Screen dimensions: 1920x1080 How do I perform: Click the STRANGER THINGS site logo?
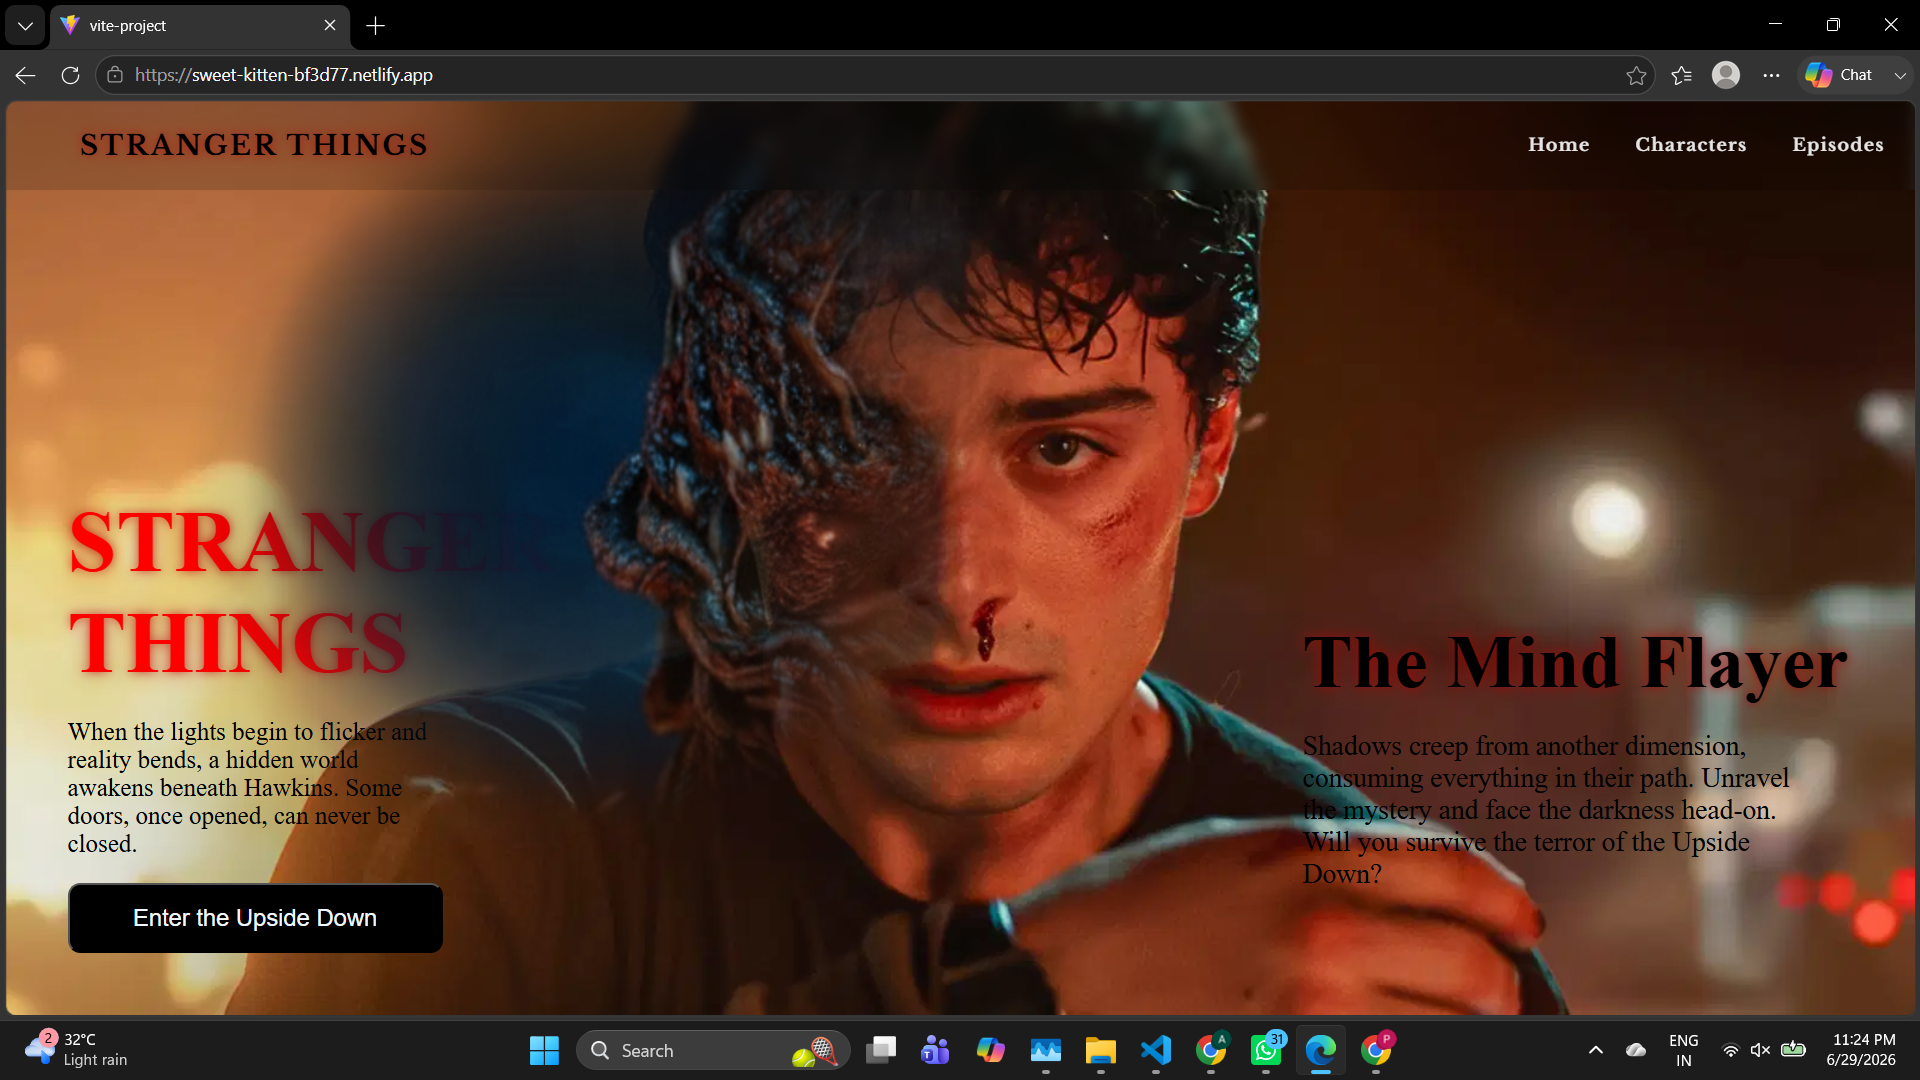[254, 145]
